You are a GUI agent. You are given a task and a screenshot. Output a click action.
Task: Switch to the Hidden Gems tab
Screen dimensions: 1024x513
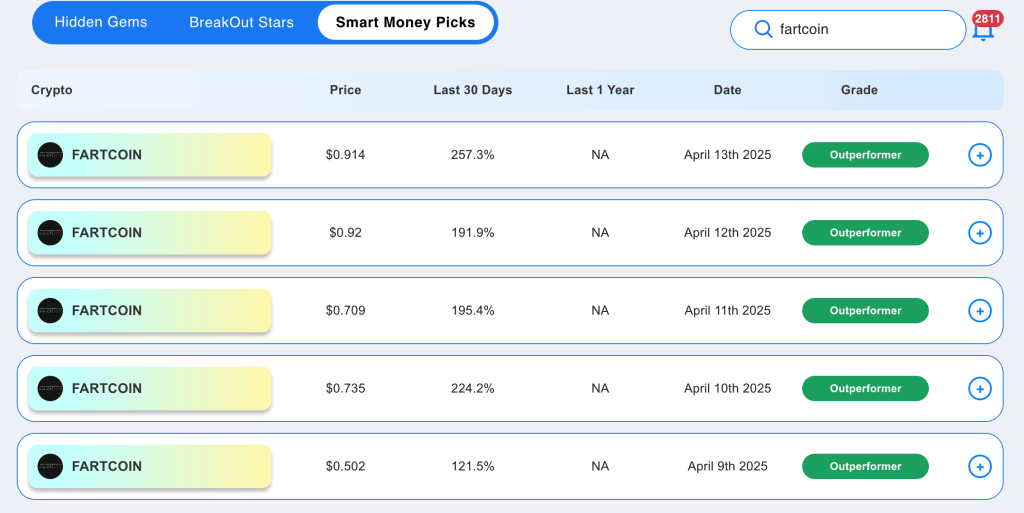[101, 22]
